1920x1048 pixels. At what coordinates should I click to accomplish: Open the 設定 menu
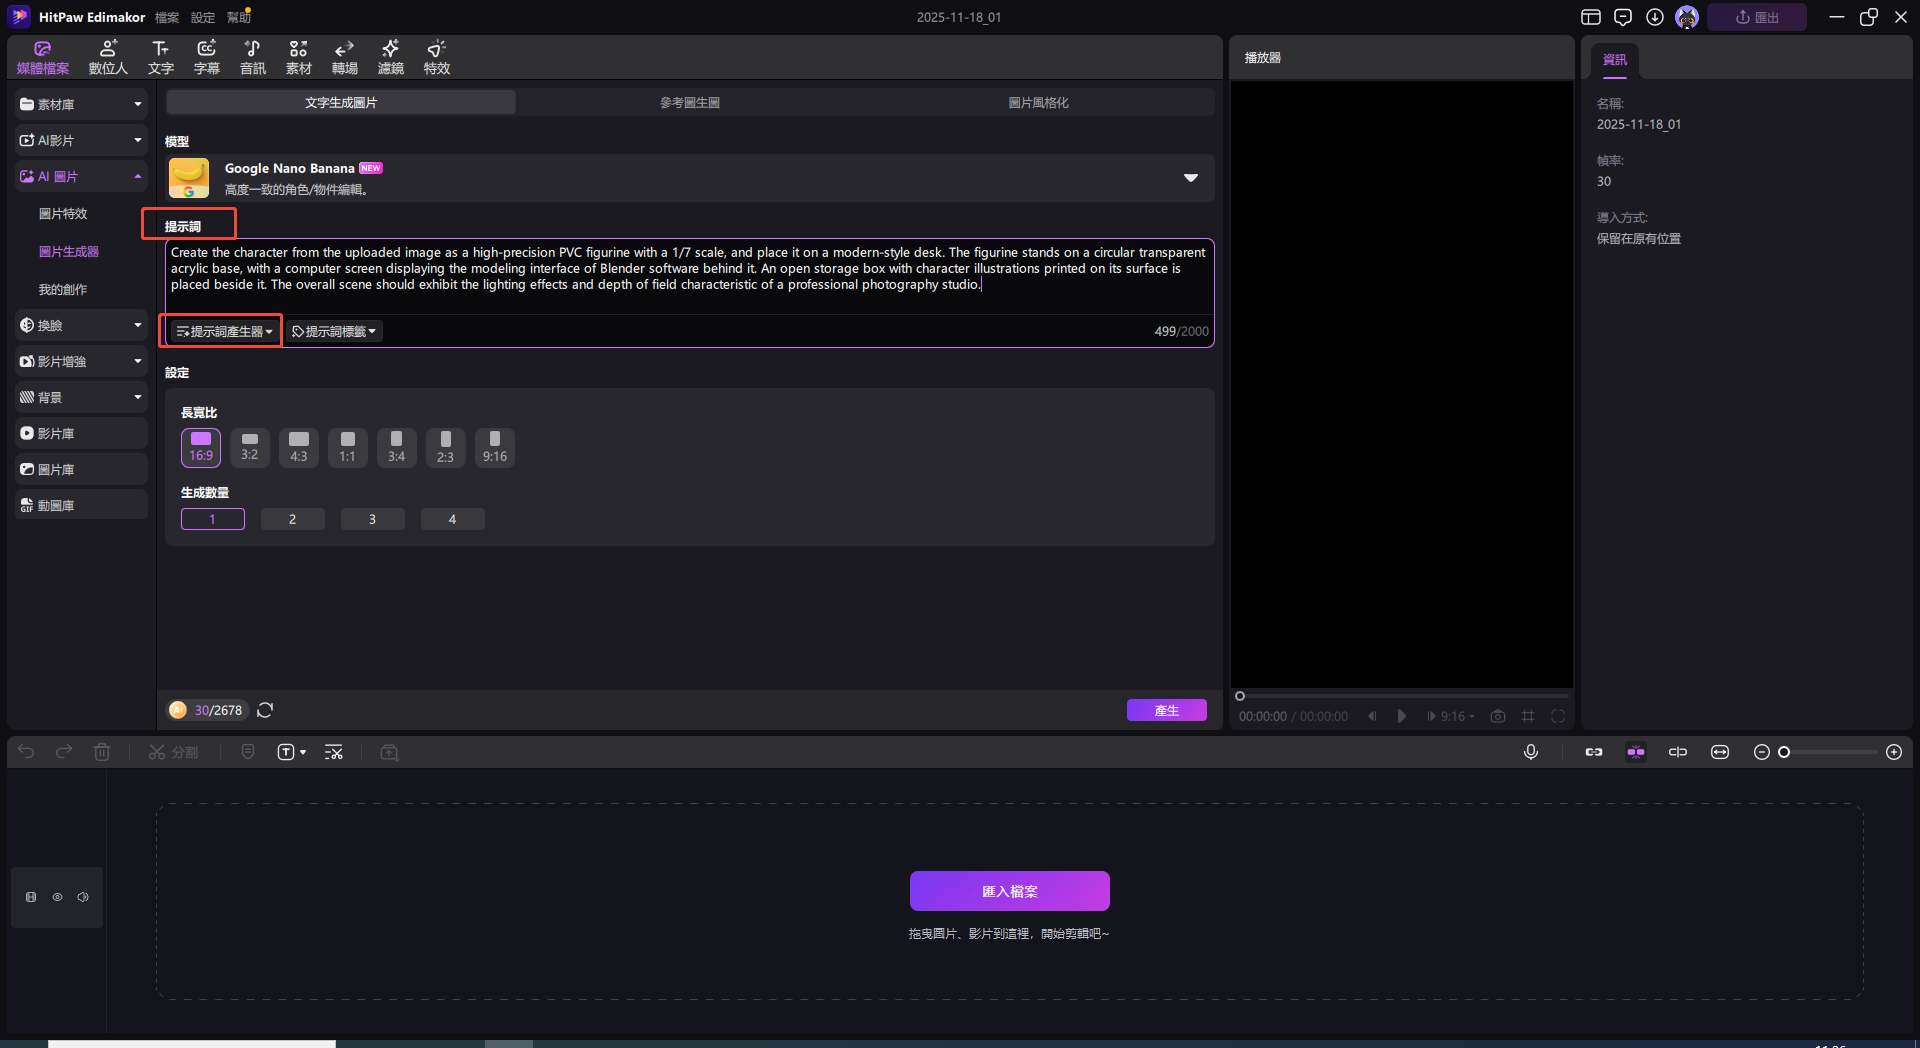pos(202,17)
